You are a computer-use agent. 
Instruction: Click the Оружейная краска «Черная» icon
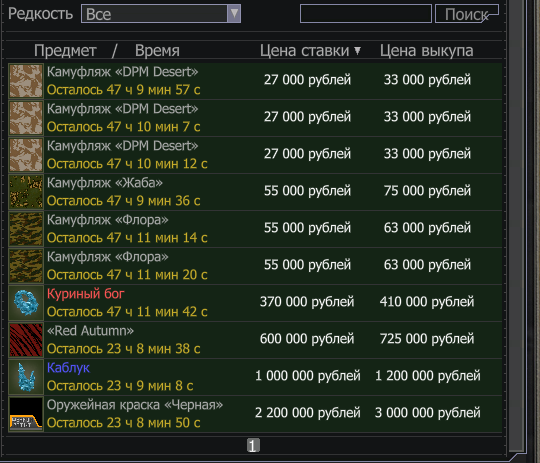click(x=26, y=414)
